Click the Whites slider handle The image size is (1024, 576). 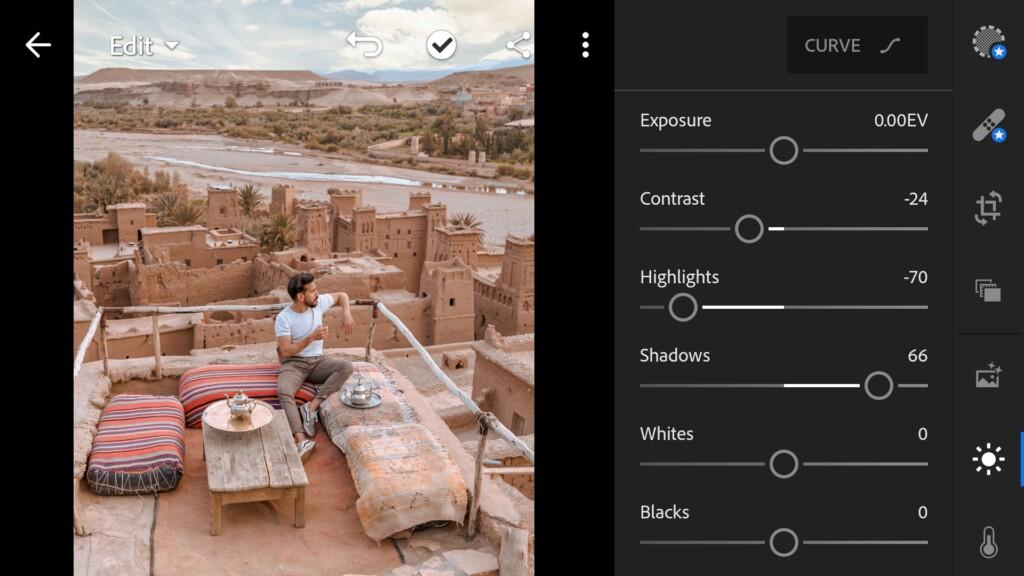pos(784,464)
